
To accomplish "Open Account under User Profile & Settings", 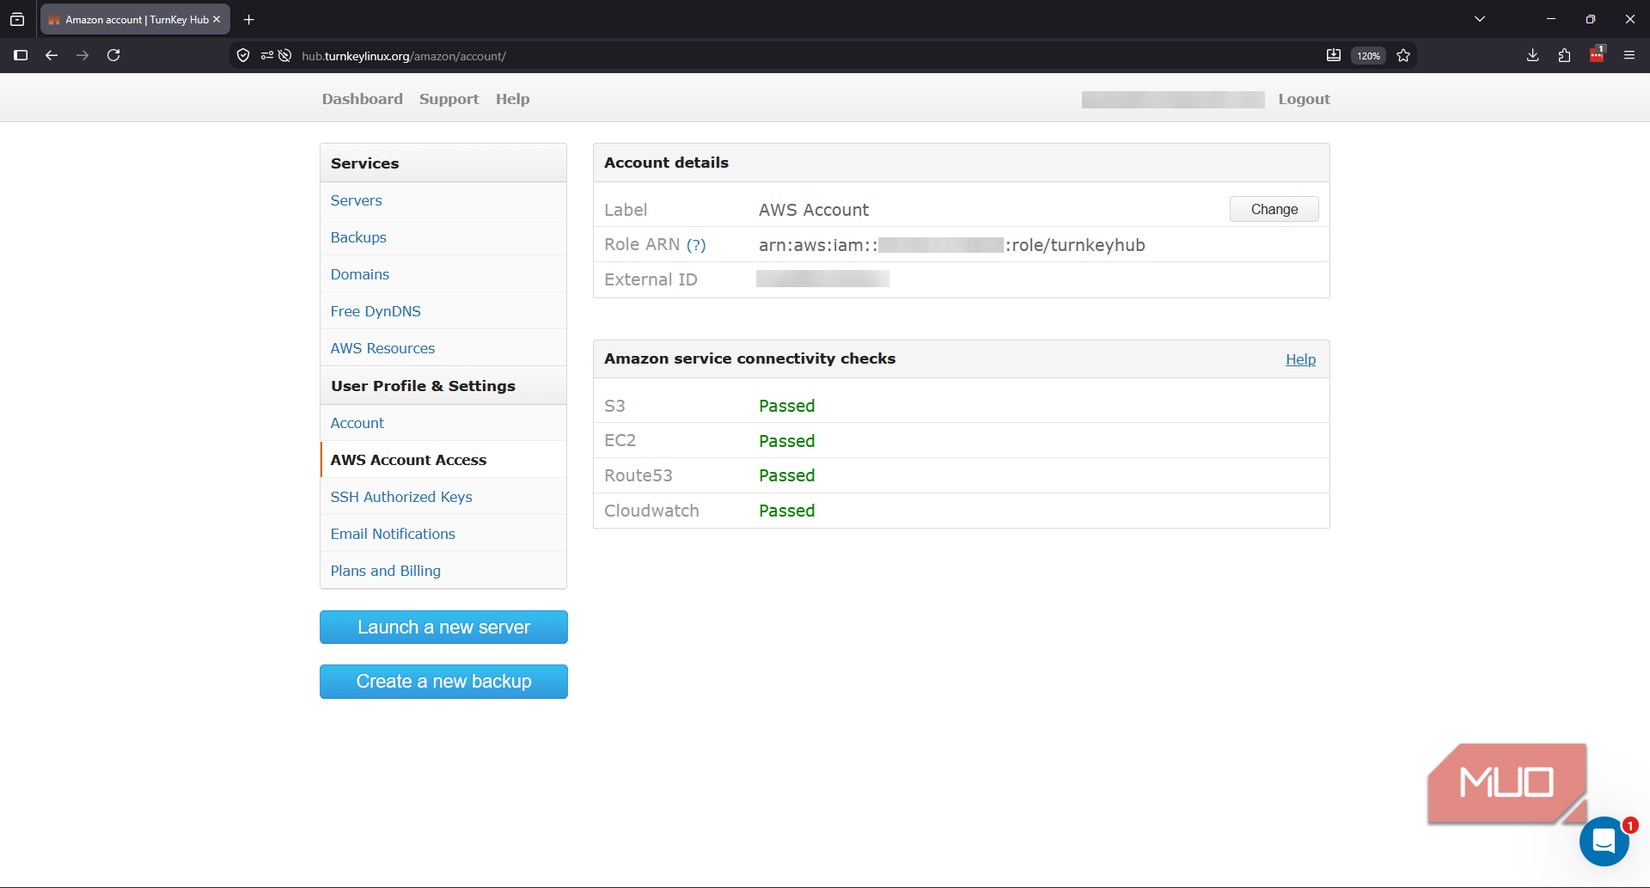I will pyautogui.click(x=357, y=423).
